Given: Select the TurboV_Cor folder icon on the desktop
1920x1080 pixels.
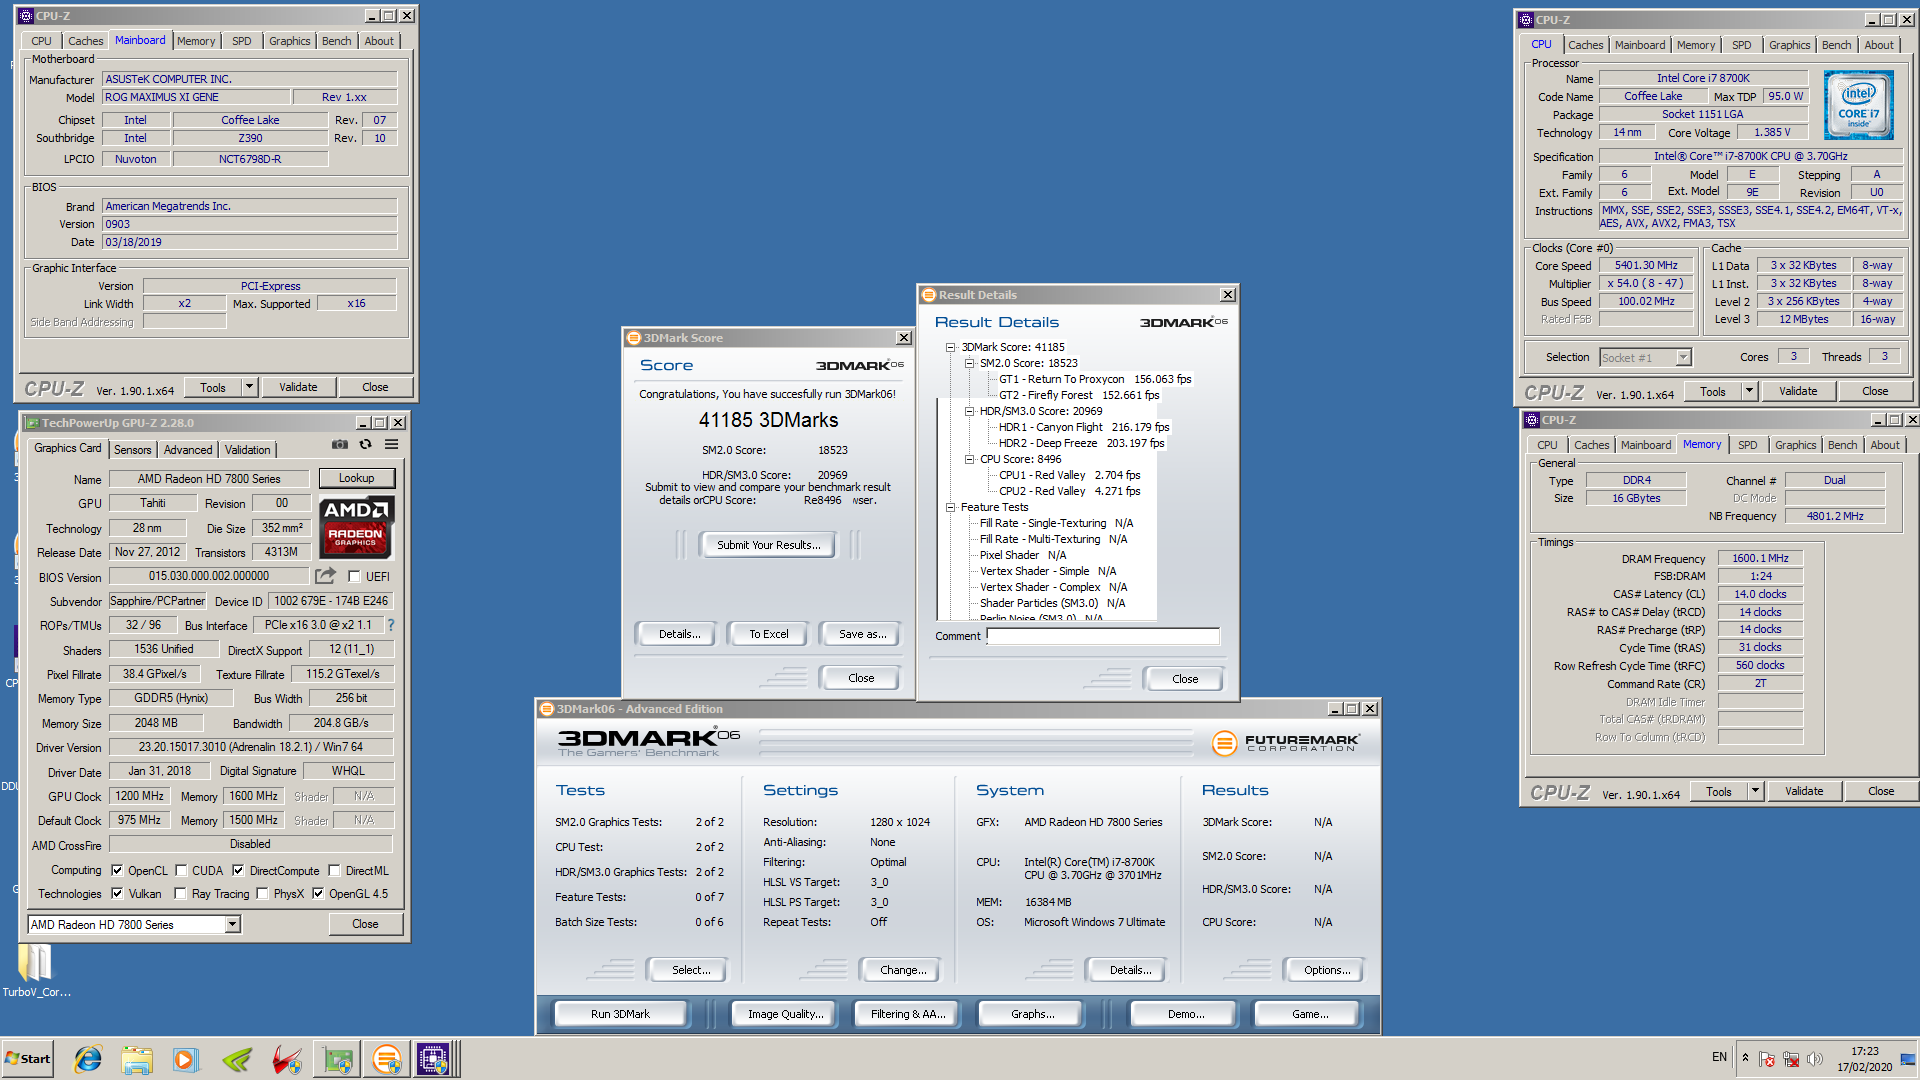Looking at the screenshot, I should (x=36, y=970).
